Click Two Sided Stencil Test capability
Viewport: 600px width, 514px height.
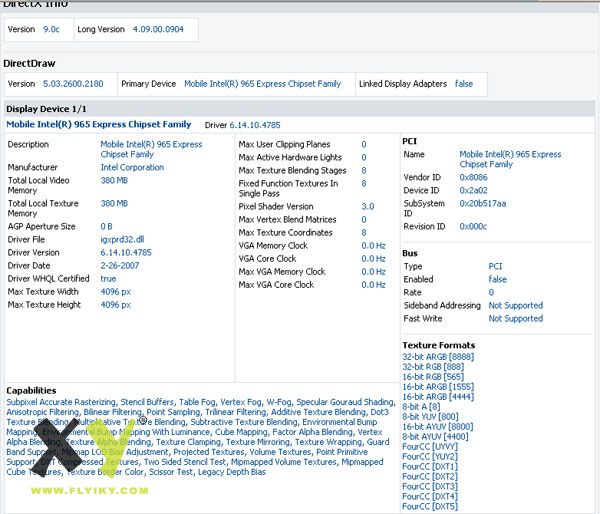pyautogui.click(x=185, y=462)
